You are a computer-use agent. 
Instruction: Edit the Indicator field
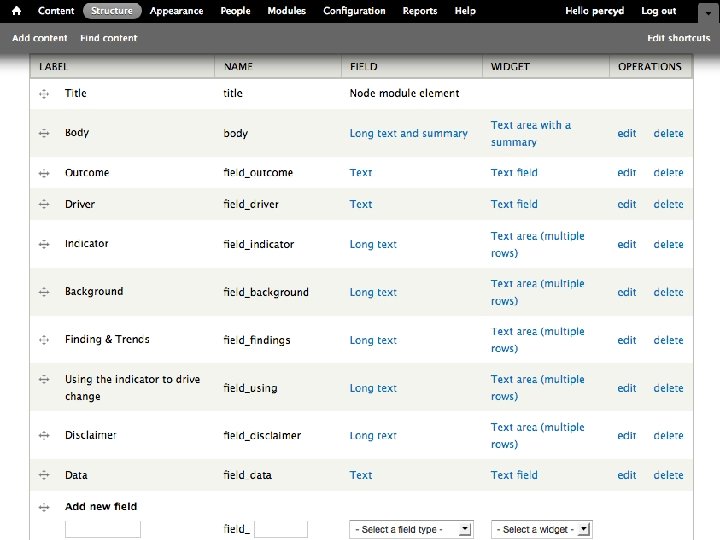[x=627, y=244]
